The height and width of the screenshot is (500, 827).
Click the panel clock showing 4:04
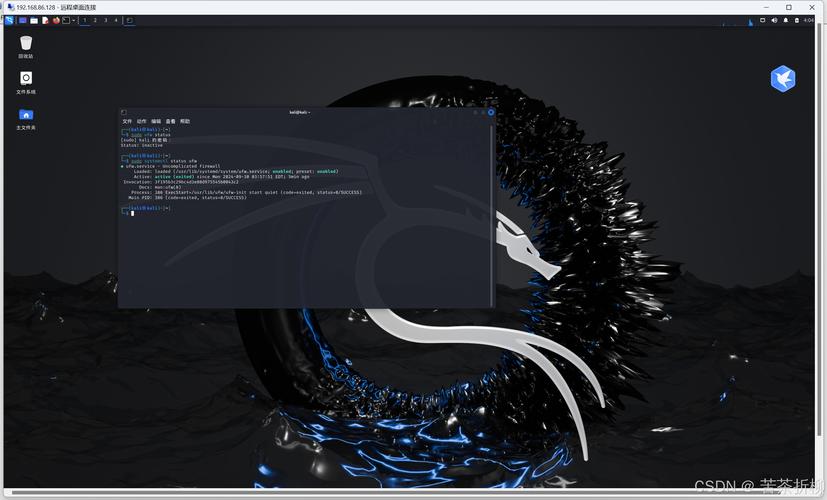point(809,20)
